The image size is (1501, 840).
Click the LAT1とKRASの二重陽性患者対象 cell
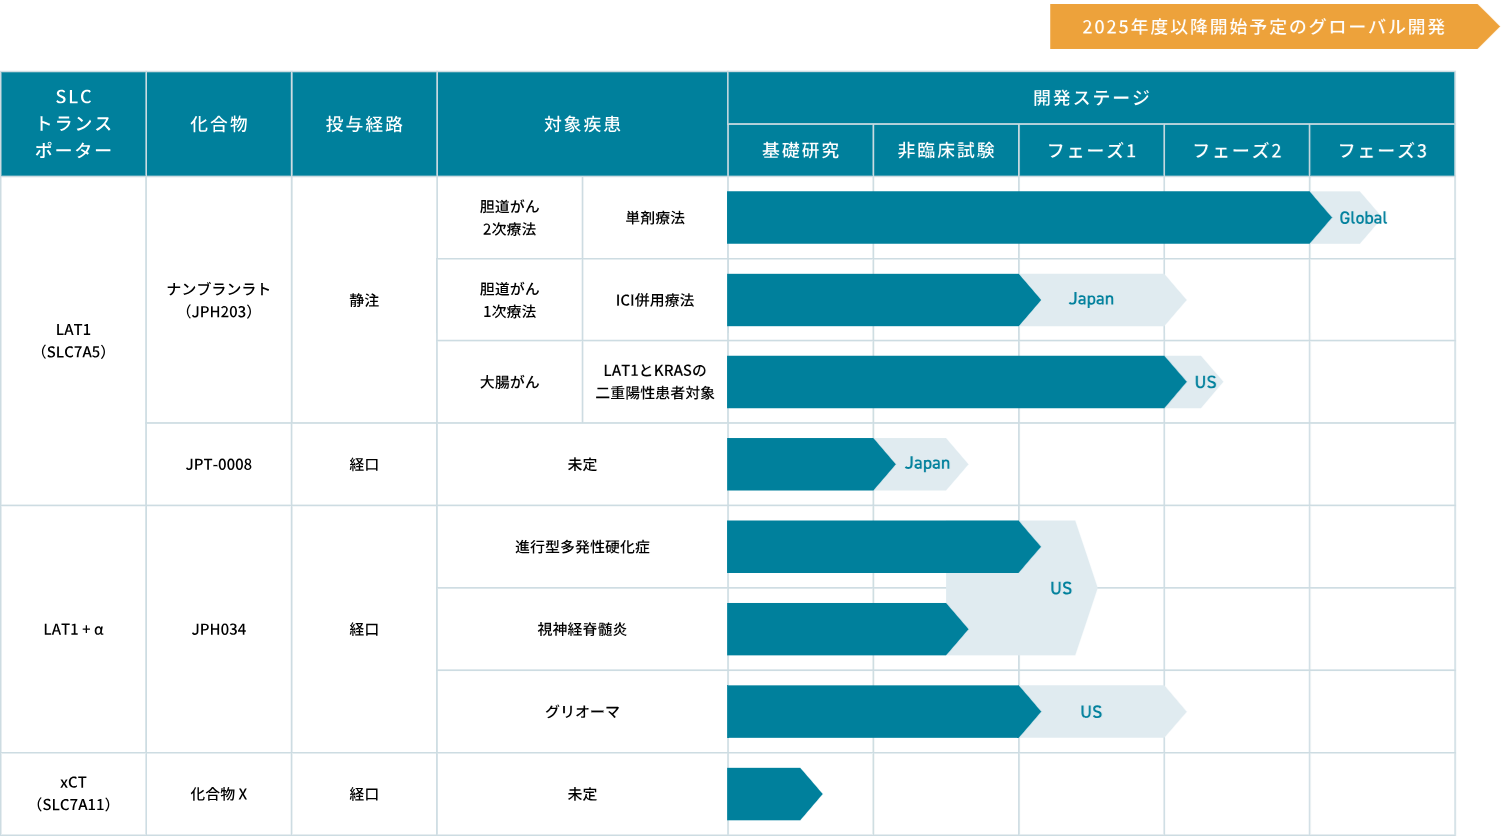(655, 382)
